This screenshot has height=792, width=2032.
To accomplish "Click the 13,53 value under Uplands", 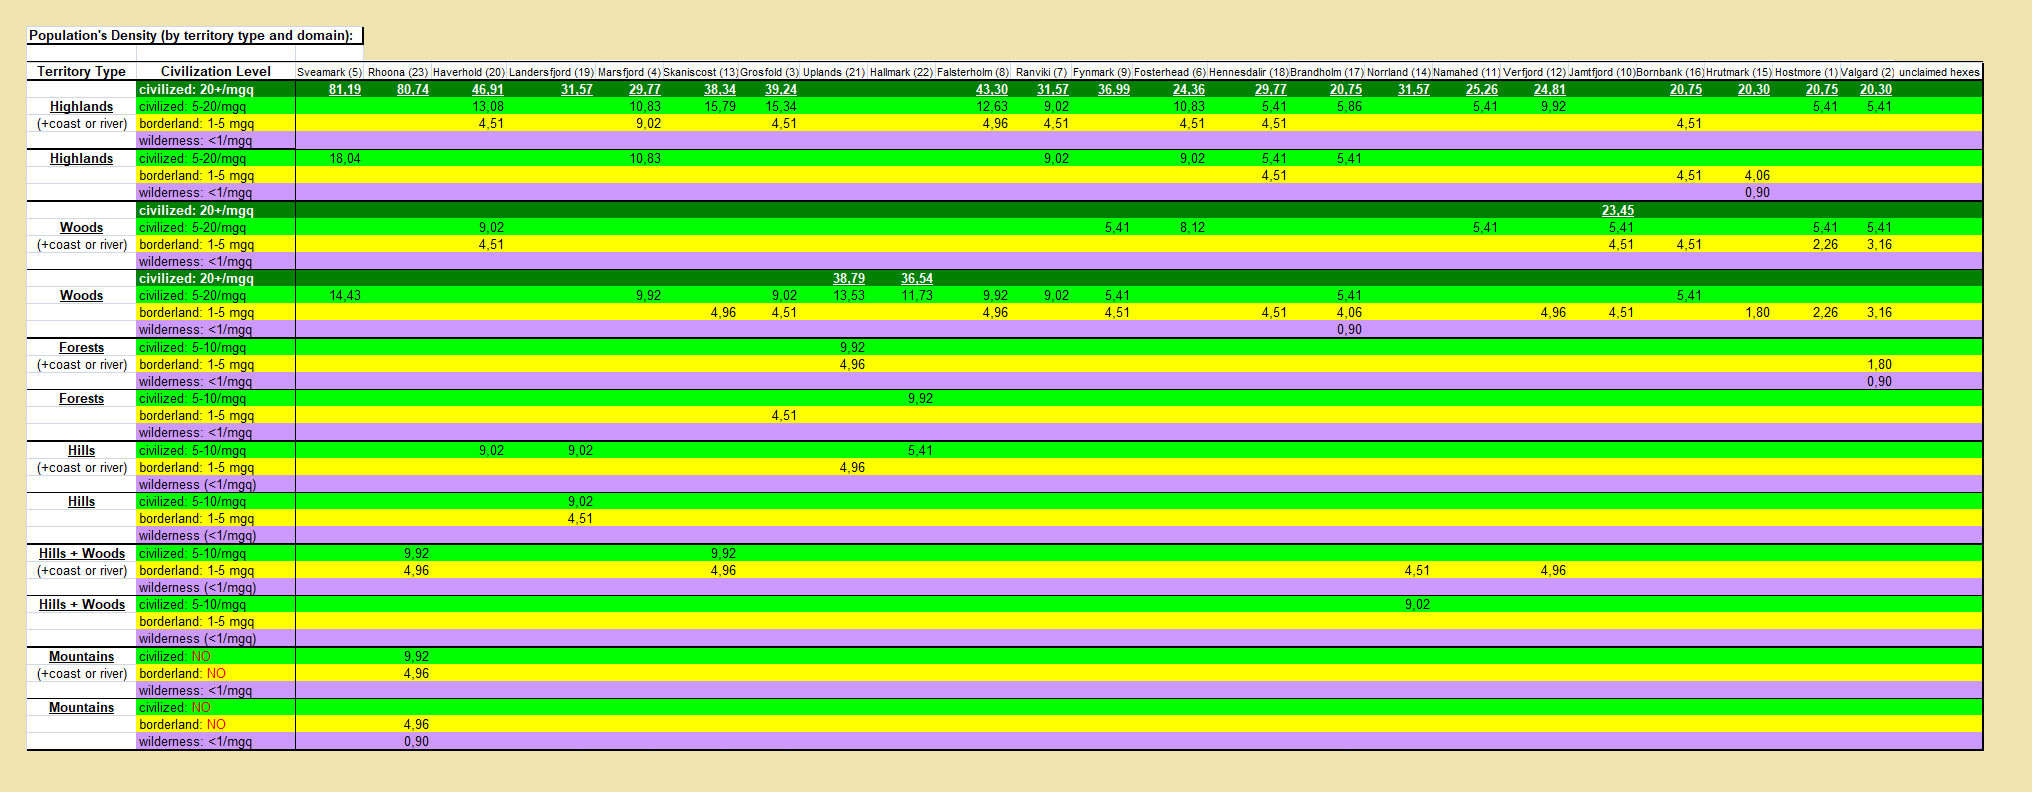I will click(x=849, y=295).
